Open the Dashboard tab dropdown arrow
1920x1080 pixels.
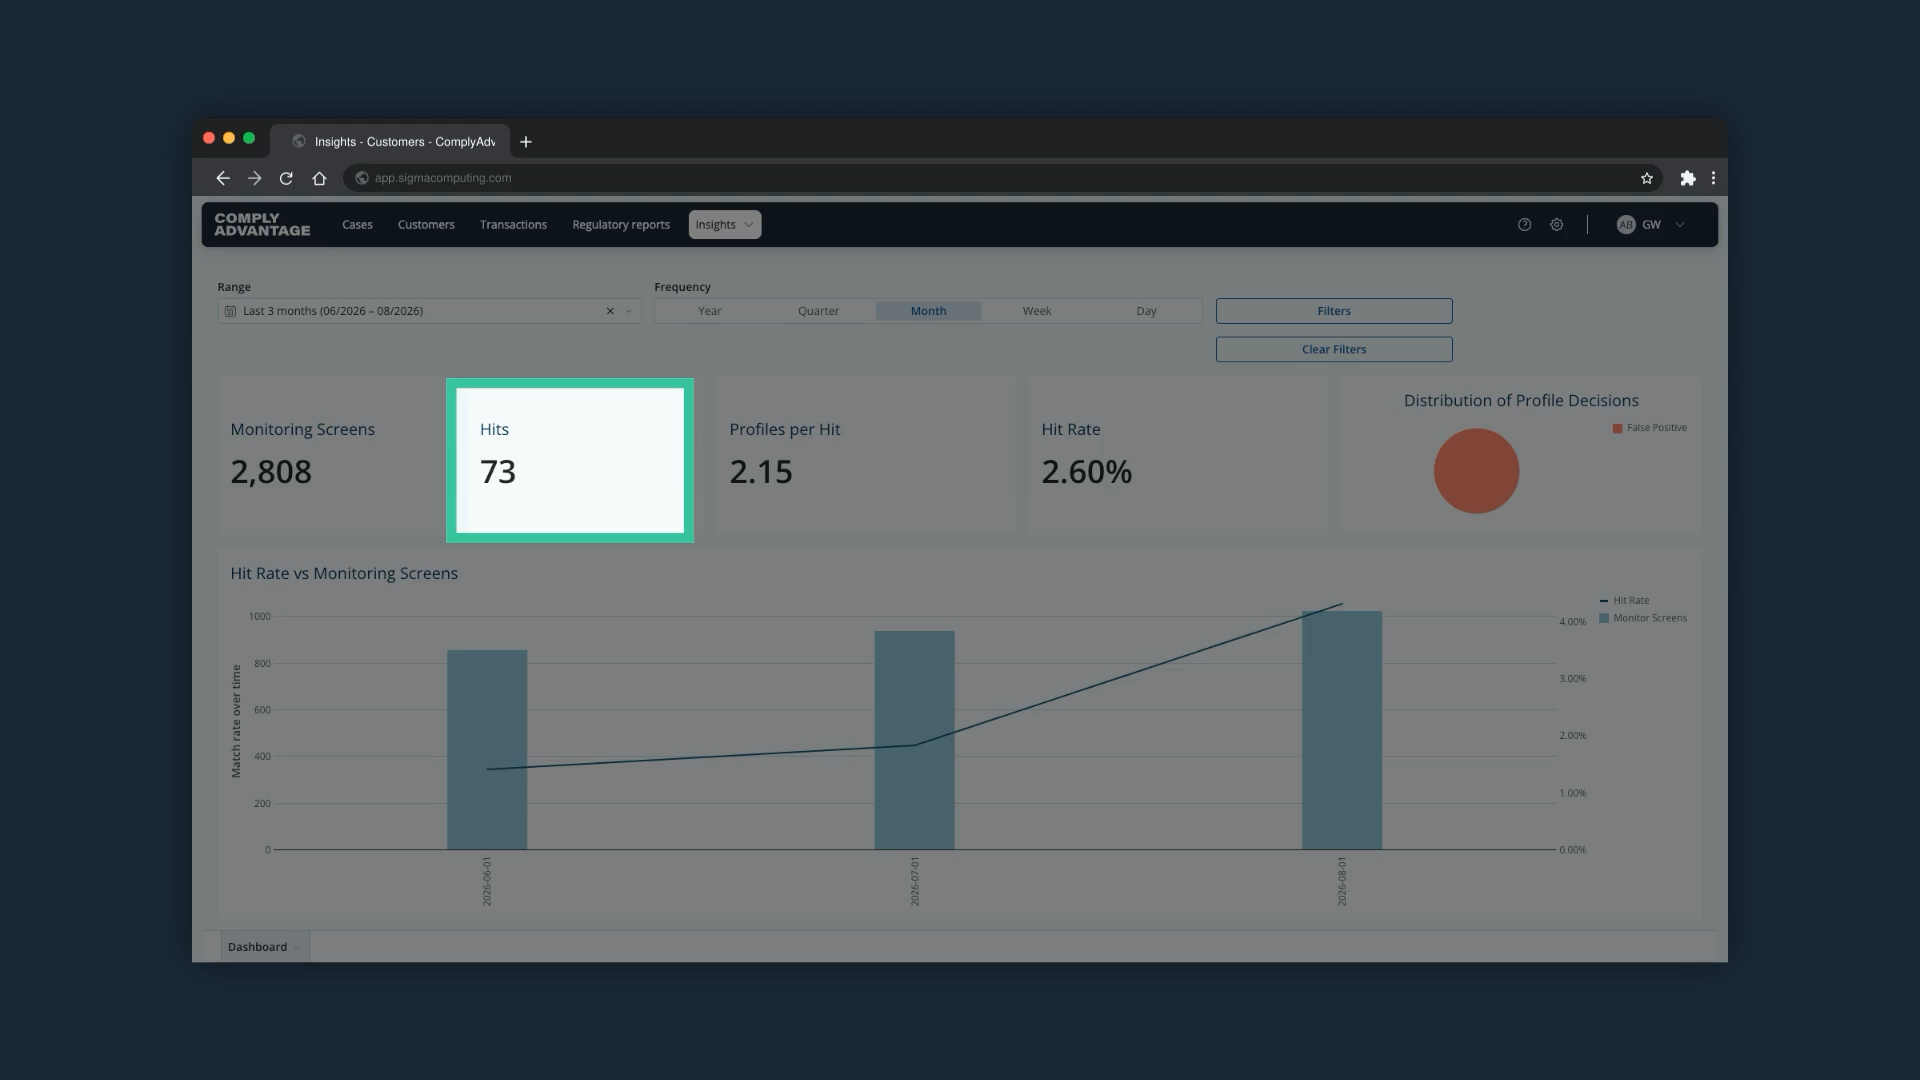click(297, 947)
